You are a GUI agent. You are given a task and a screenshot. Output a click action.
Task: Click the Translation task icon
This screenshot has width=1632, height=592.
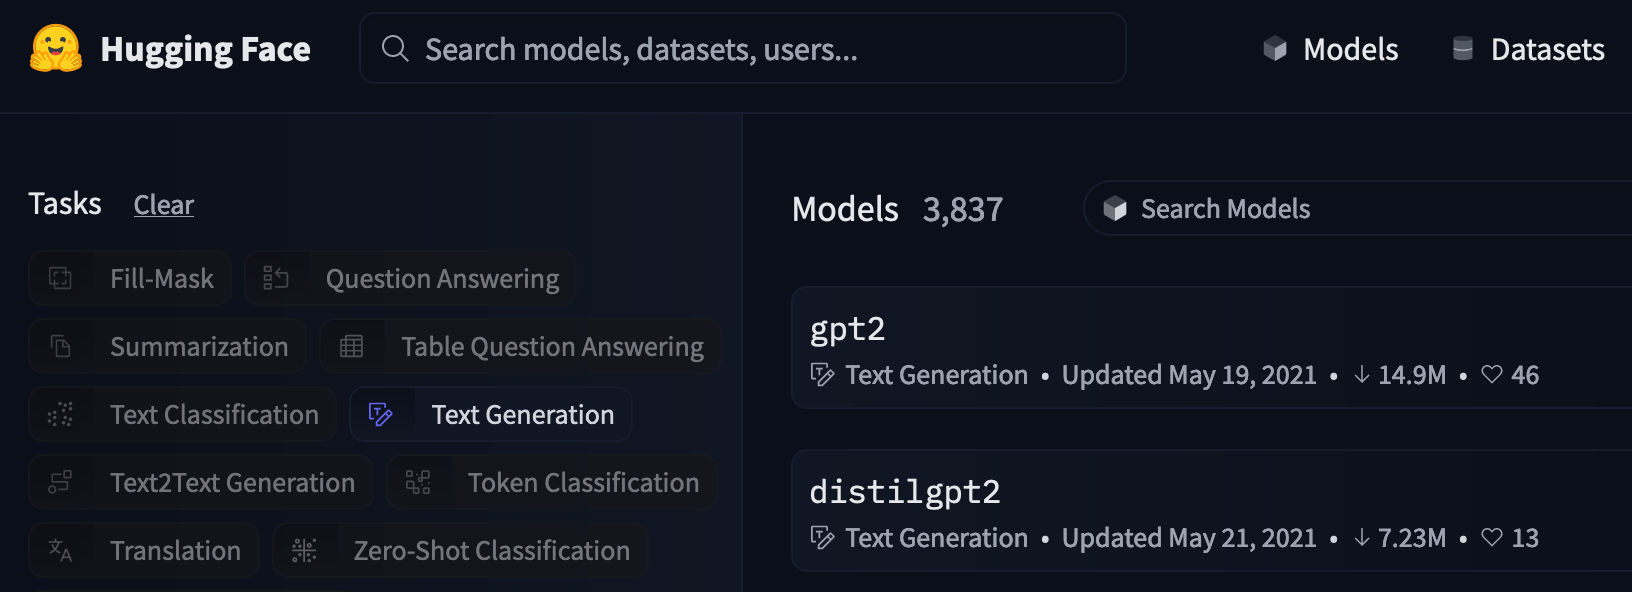click(x=60, y=550)
